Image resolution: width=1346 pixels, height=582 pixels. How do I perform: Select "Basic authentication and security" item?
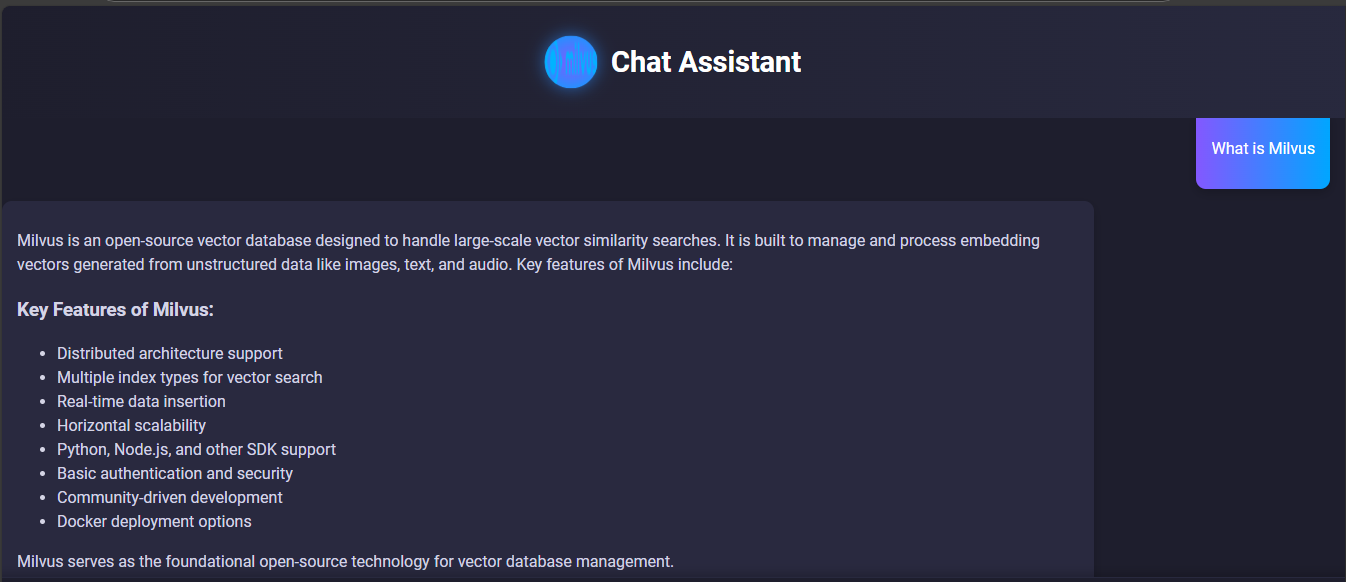[x=175, y=474]
